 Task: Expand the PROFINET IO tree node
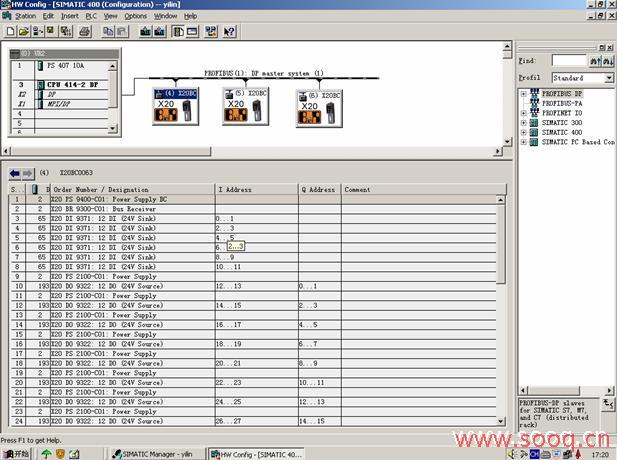pyautogui.click(x=523, y=114)
